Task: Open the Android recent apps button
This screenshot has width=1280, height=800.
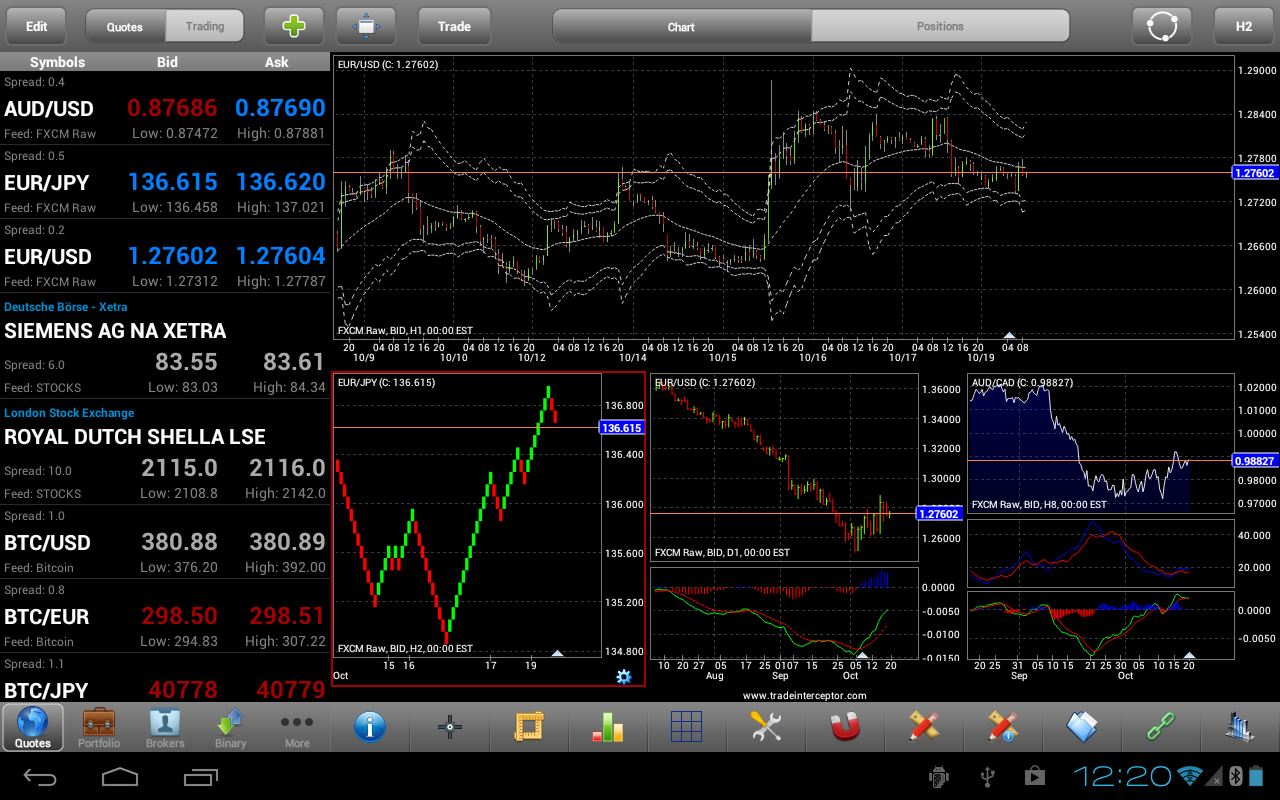Action: pos(200,776)
